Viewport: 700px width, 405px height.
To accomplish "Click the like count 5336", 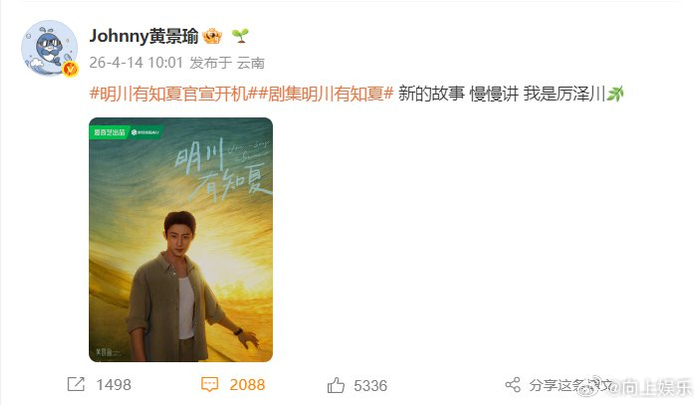I will tap(371, 385).
